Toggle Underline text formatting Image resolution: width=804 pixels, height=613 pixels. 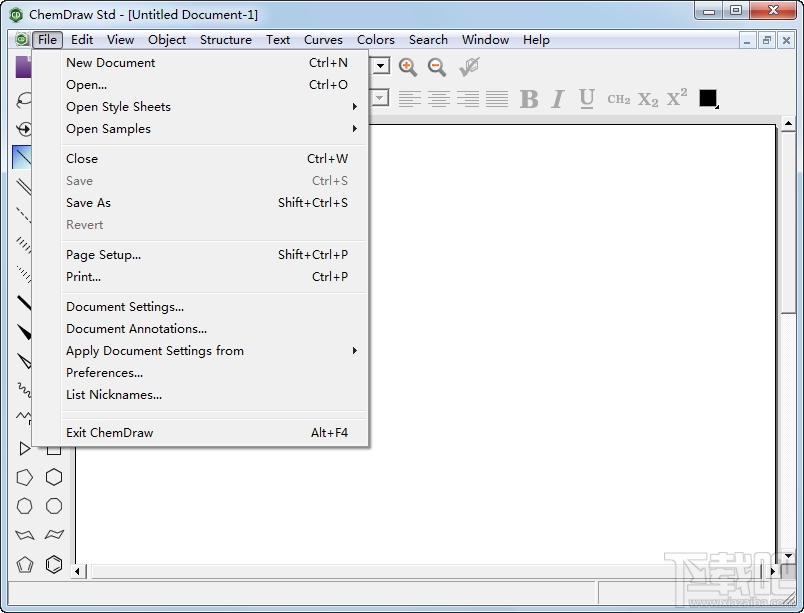coord(587,99)
